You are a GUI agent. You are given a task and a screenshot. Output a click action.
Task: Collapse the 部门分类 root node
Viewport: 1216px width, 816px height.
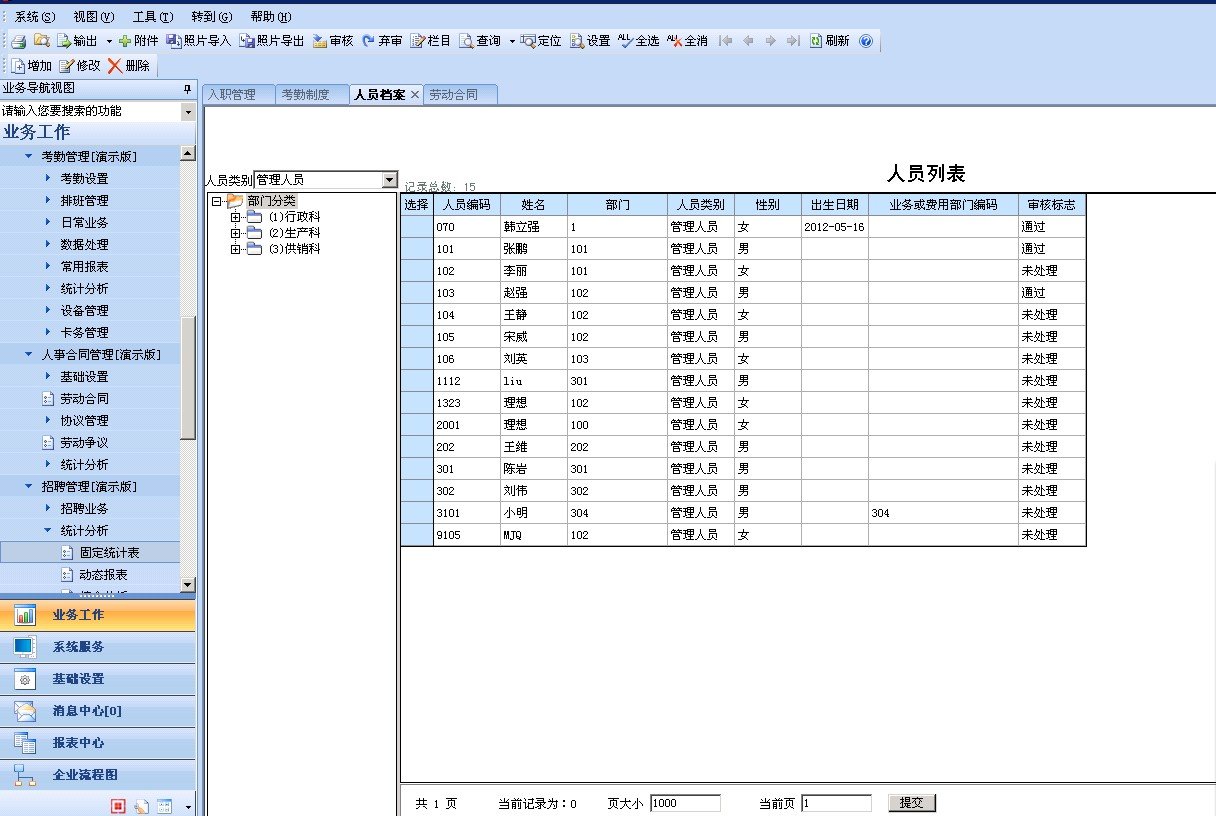(217, 201)
